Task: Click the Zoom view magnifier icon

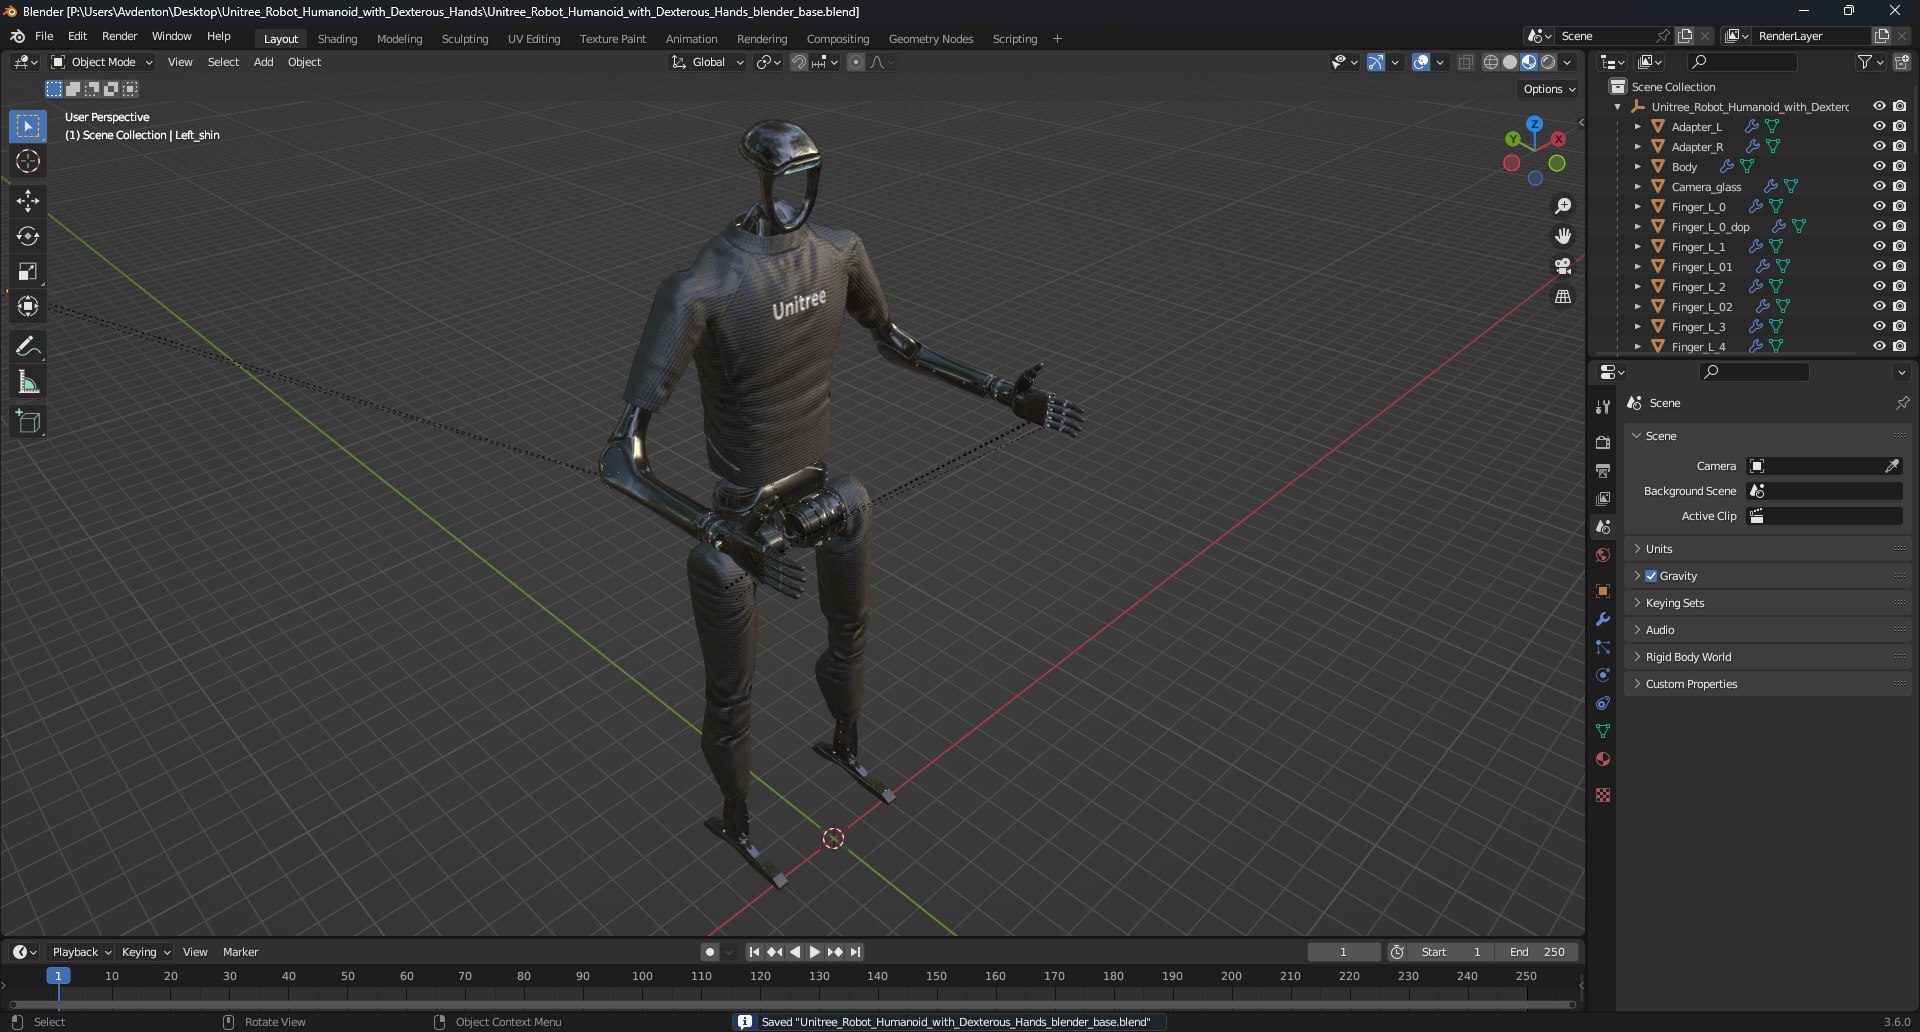Action: click(x=1563, y=206)
